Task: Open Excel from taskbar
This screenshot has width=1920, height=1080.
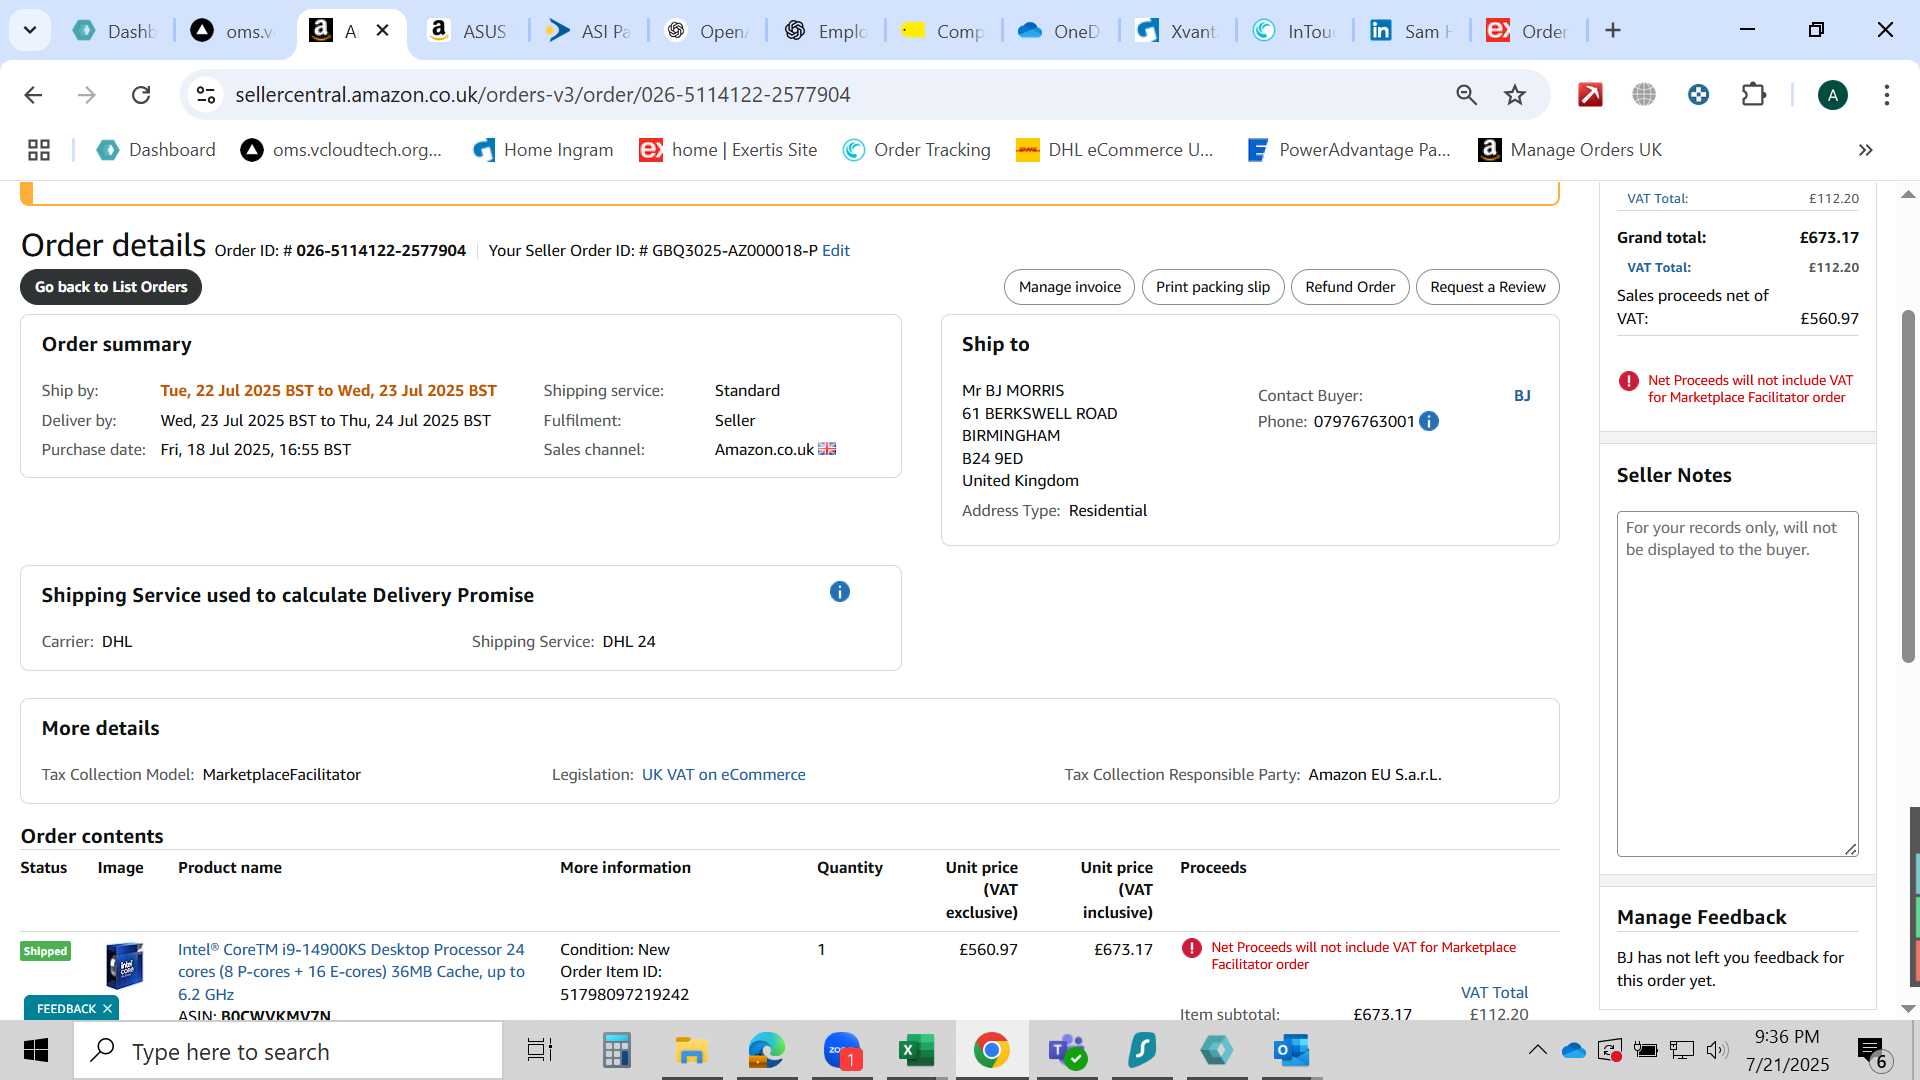Action: tap(916, 1051)
